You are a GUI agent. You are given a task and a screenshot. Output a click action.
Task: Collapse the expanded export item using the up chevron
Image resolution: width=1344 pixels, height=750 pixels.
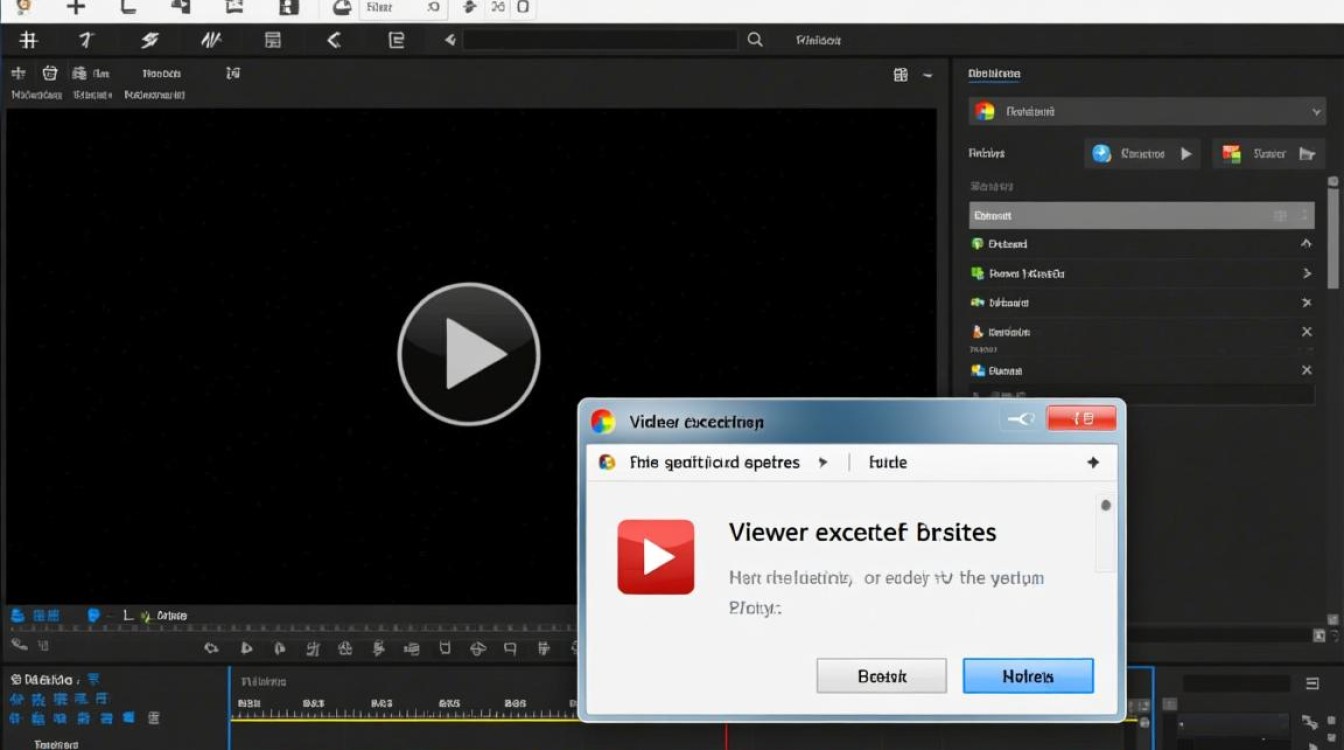click(1307, 243)
